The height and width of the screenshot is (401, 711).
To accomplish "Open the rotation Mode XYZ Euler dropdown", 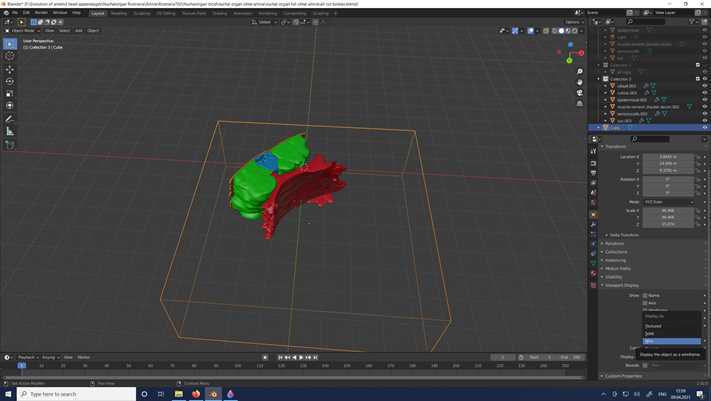I will pyautogui.click(x=669, y=202).
